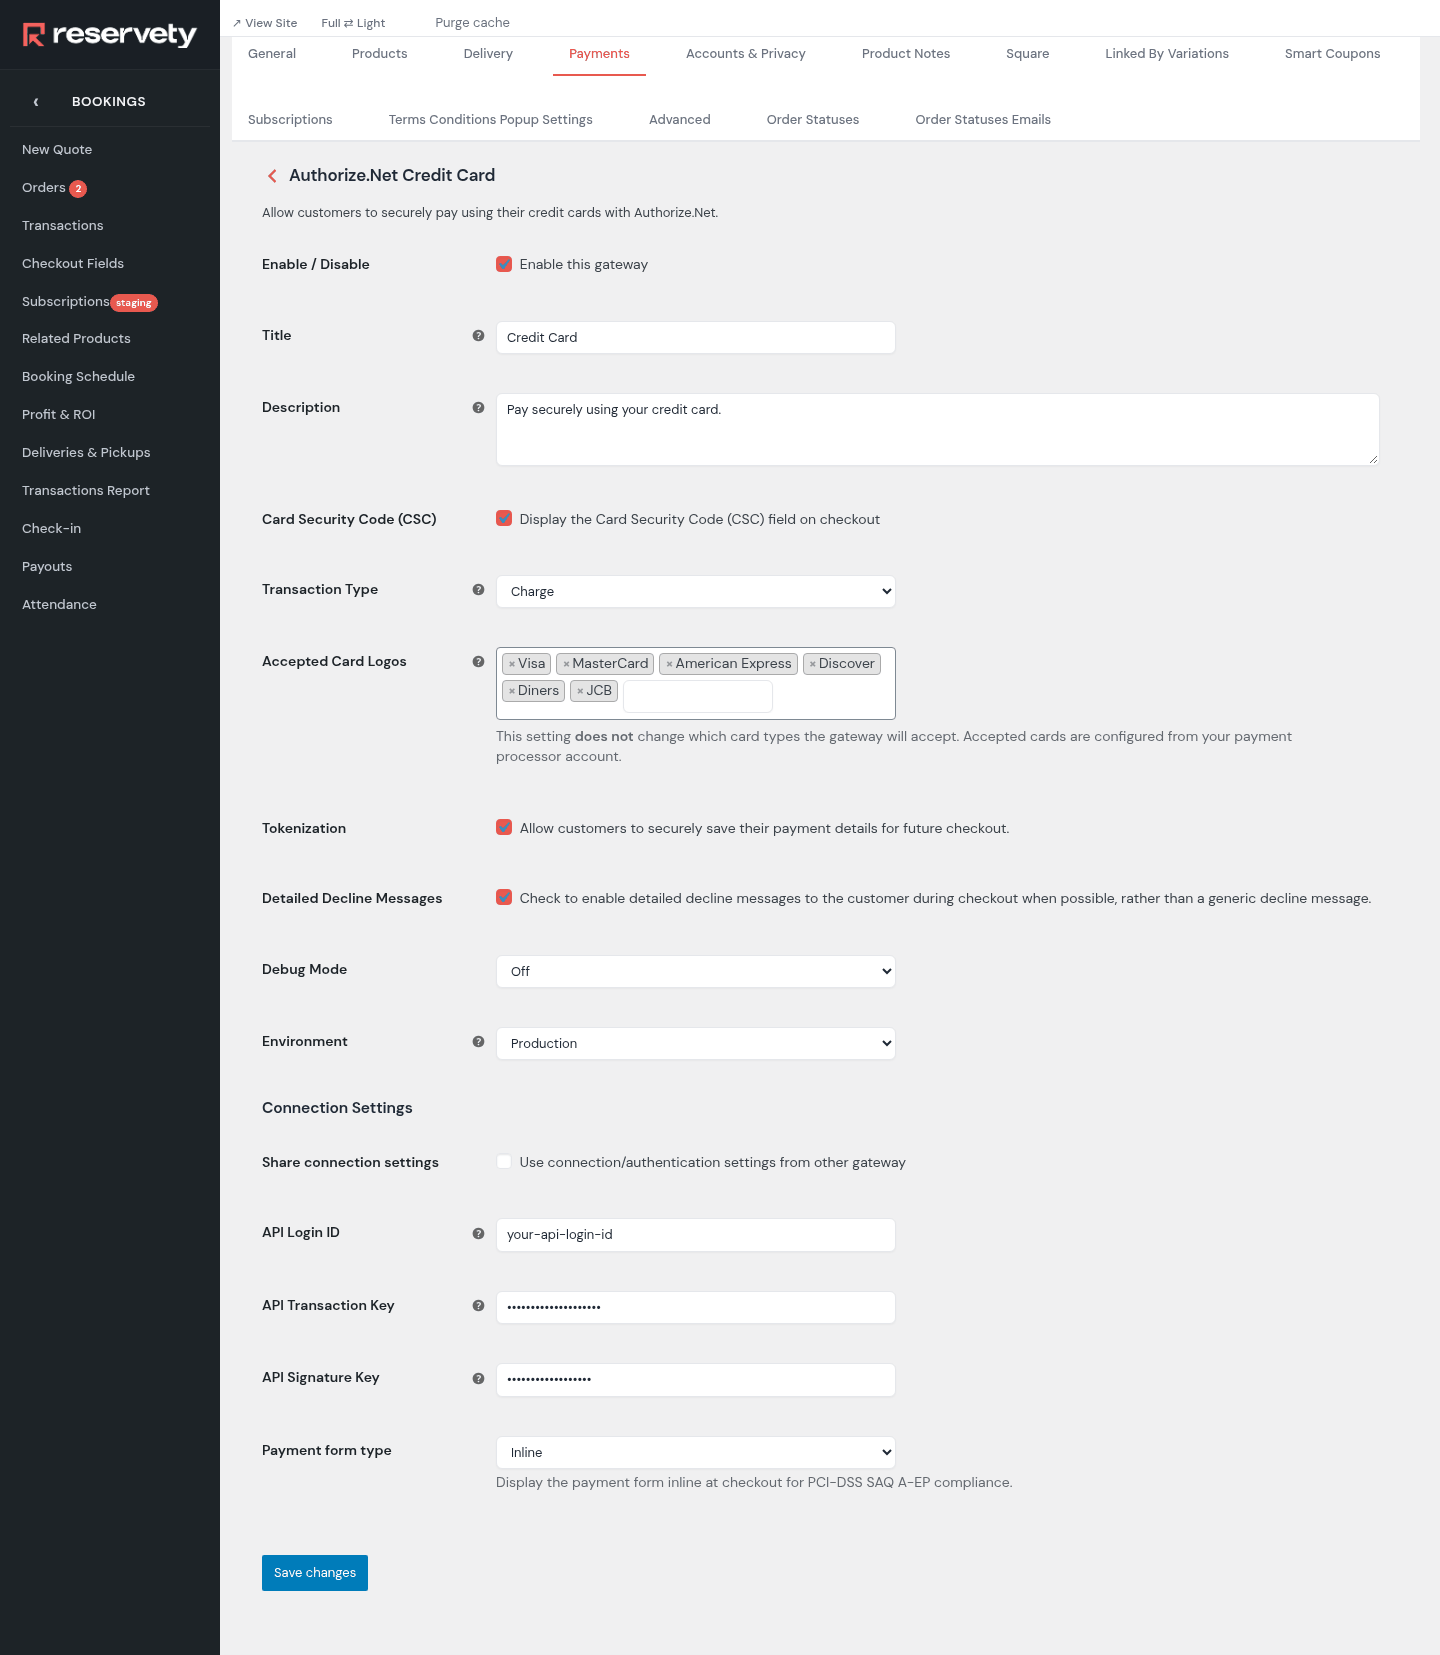Click the Description text area
The height and width of the screenshot is (1655, 1440).
tap(938, 429)
